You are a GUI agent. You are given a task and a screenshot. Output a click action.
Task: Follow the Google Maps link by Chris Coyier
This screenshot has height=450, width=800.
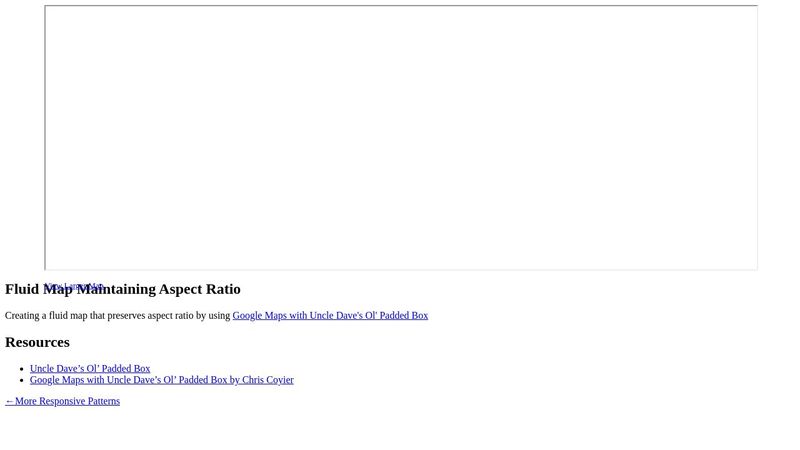click(161, 380)
